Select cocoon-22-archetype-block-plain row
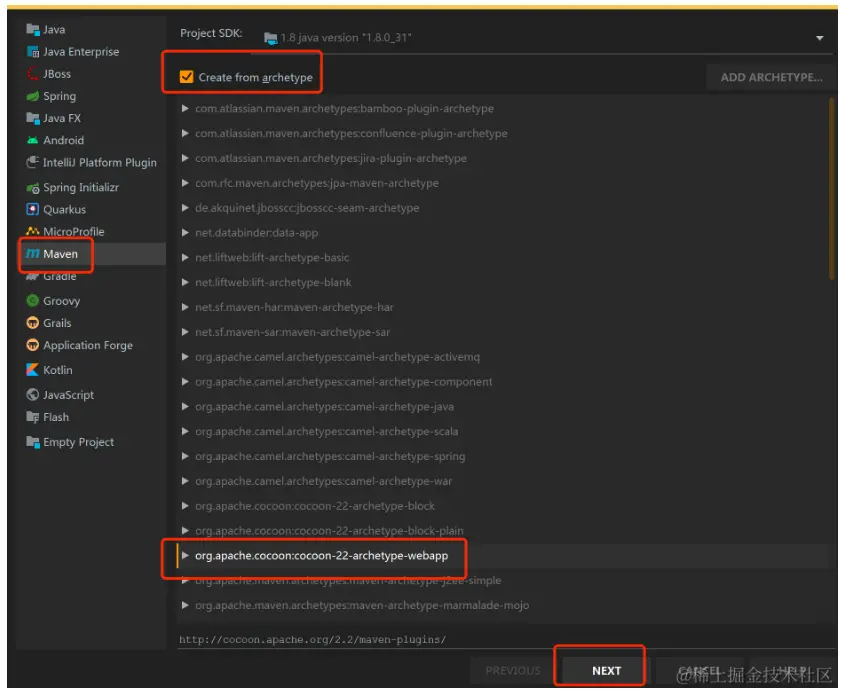The height and width of the screenshot is (693, 841). 329,530
